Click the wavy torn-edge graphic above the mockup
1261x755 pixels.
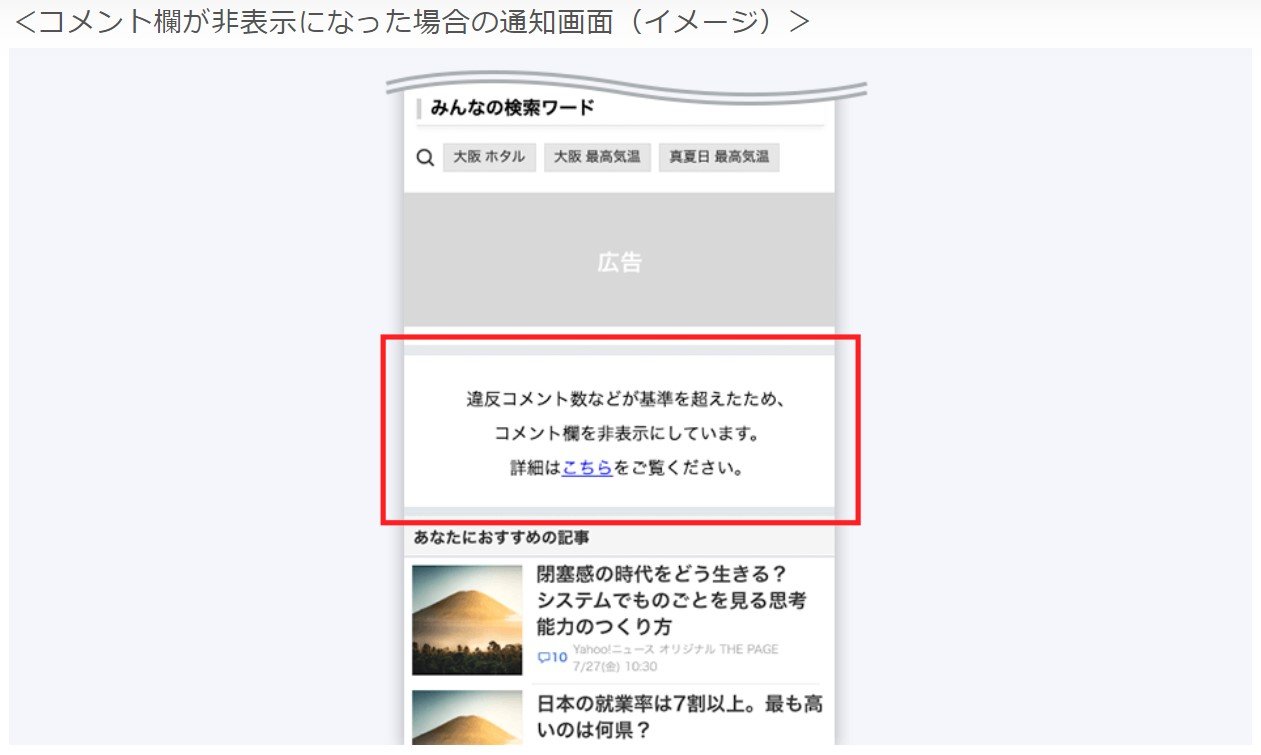[x=625, y=88]
